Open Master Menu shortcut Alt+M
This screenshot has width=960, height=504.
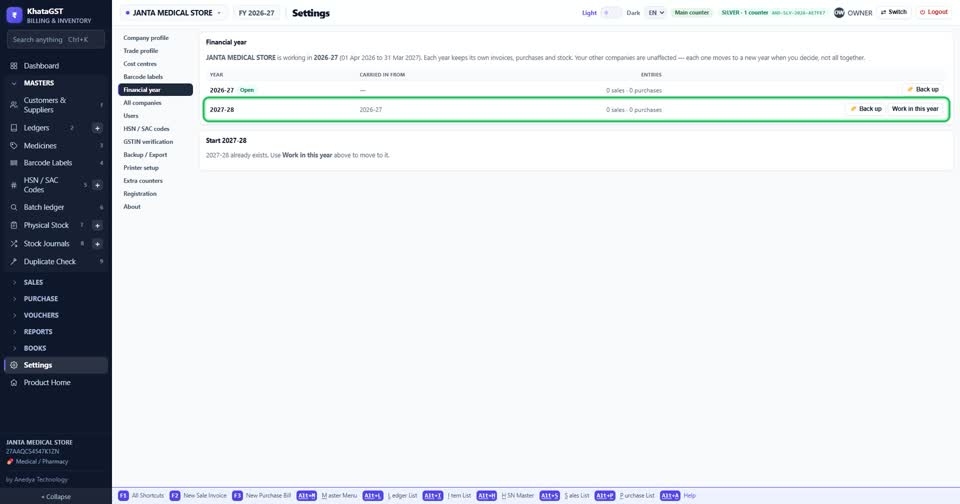pyautogui.click(x=327, y=495)
